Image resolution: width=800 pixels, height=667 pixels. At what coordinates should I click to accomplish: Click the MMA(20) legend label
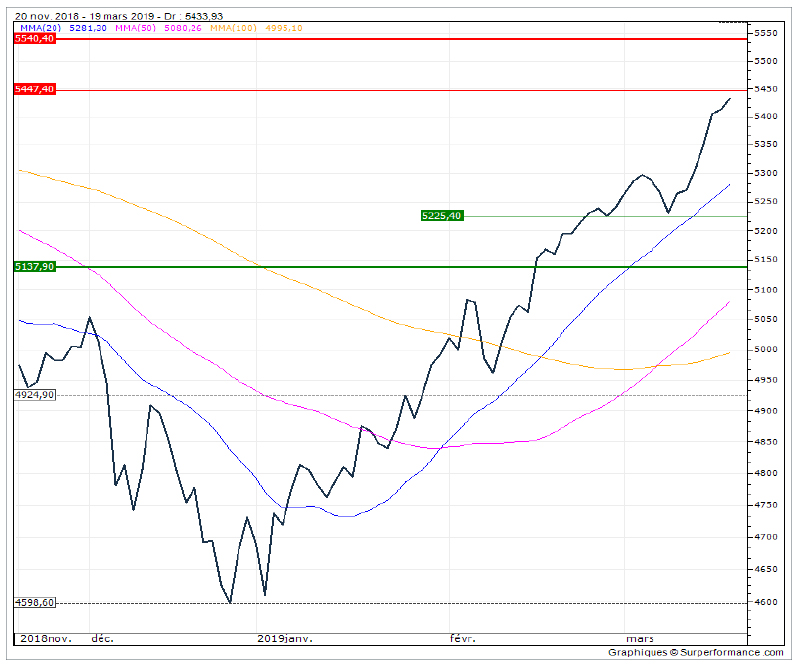40,28
